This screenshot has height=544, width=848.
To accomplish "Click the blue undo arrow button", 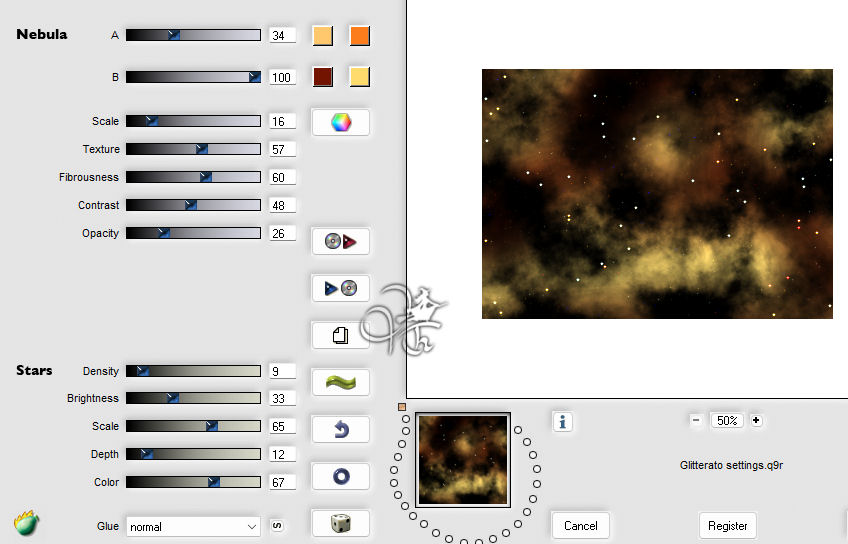I will [340, 429].
